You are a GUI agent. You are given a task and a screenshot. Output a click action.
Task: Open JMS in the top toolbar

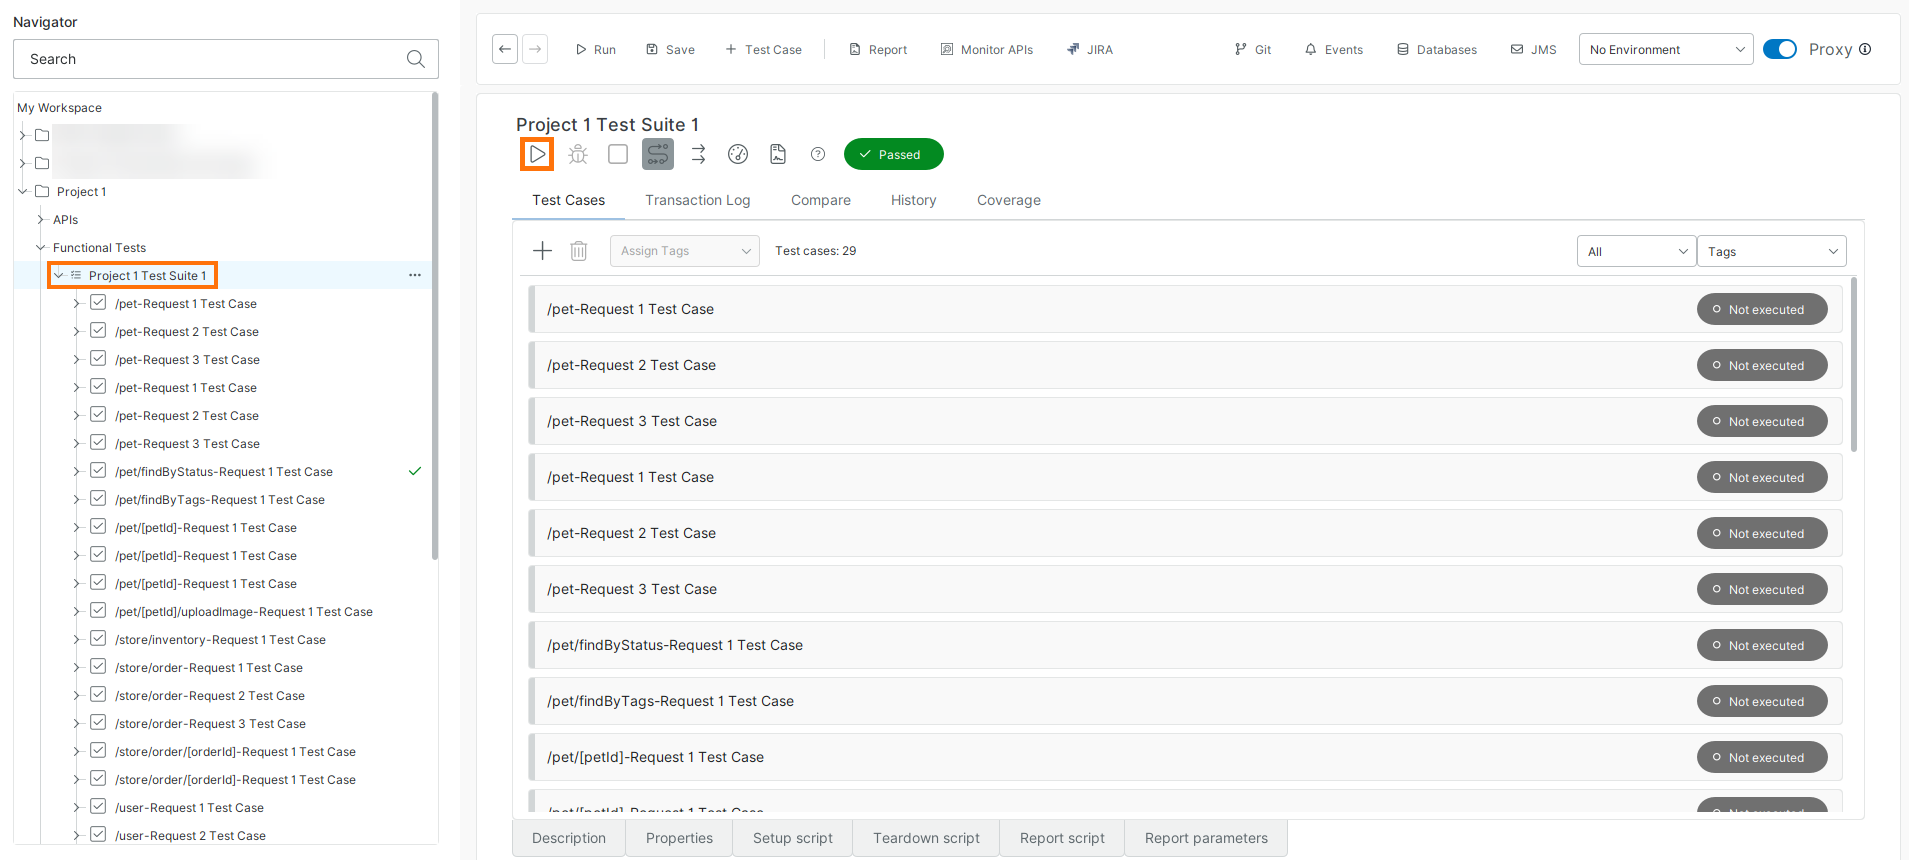click(1534, 49)
